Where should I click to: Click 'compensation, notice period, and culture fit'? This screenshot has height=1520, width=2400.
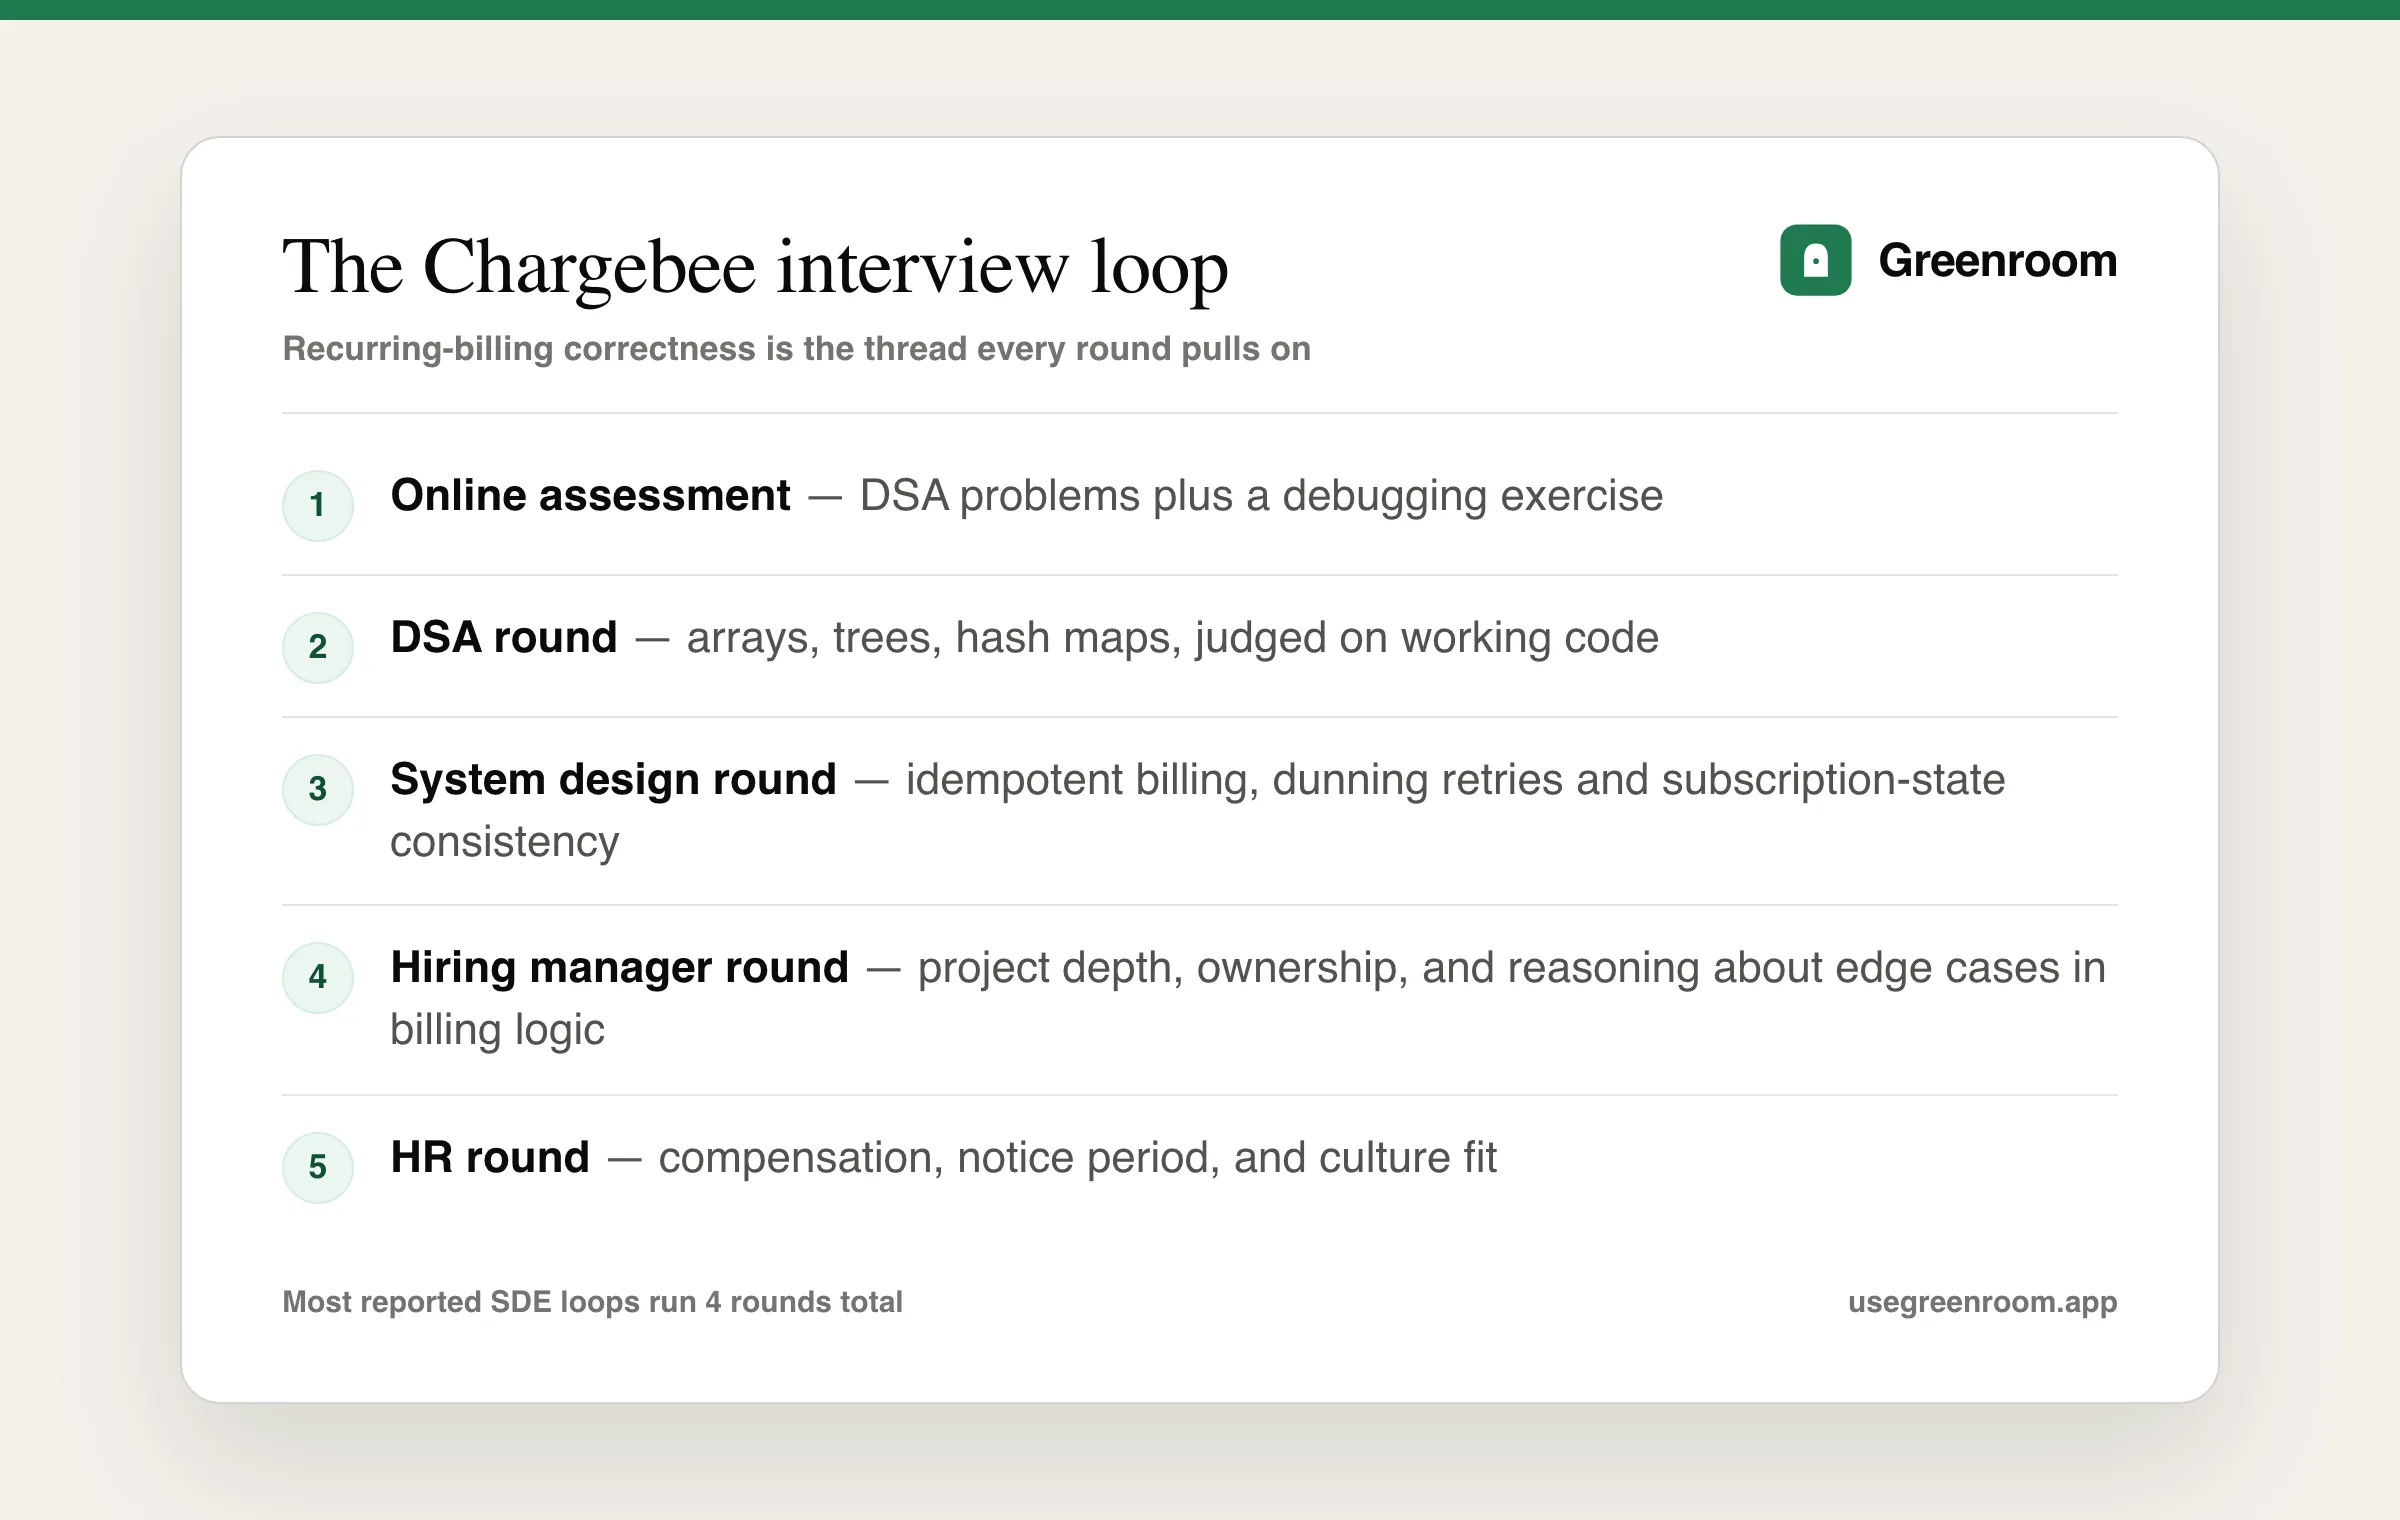(1078, 1158)
